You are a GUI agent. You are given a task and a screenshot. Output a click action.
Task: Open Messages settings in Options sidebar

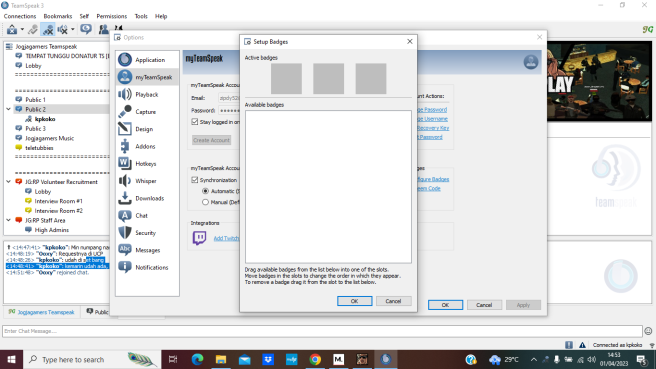click(147, 250)
